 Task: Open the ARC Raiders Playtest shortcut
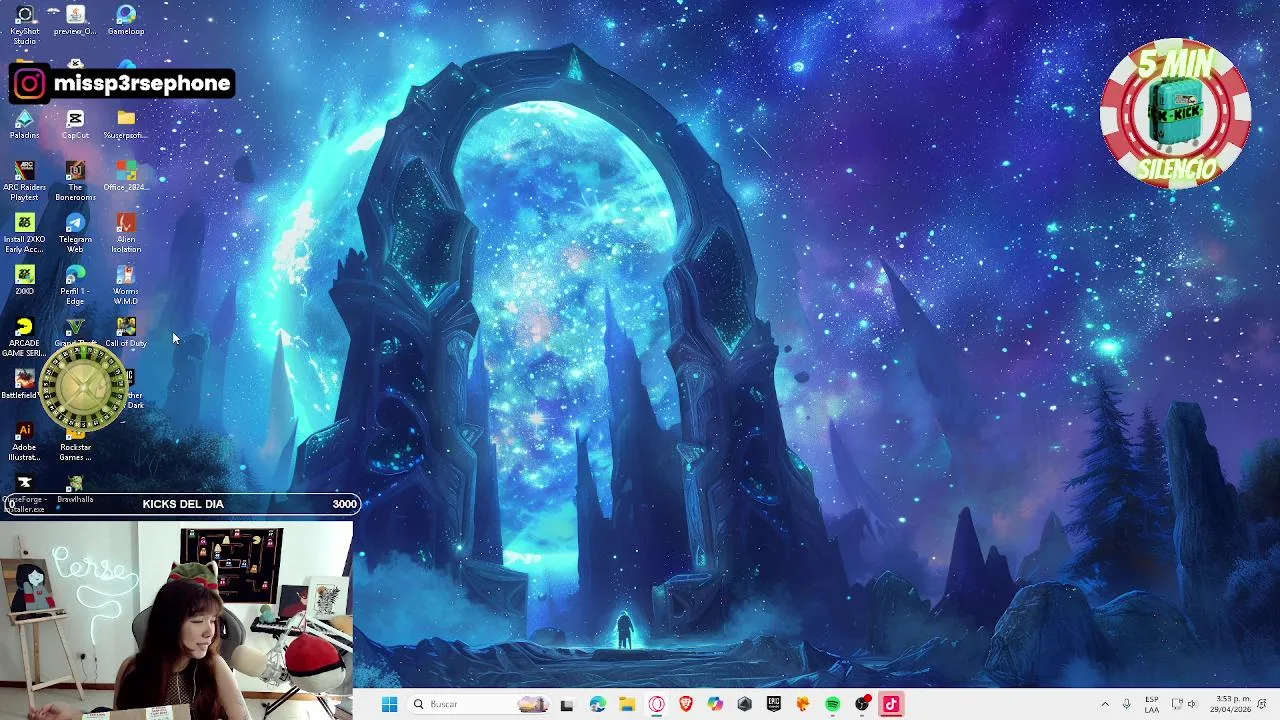click(24, 181)
